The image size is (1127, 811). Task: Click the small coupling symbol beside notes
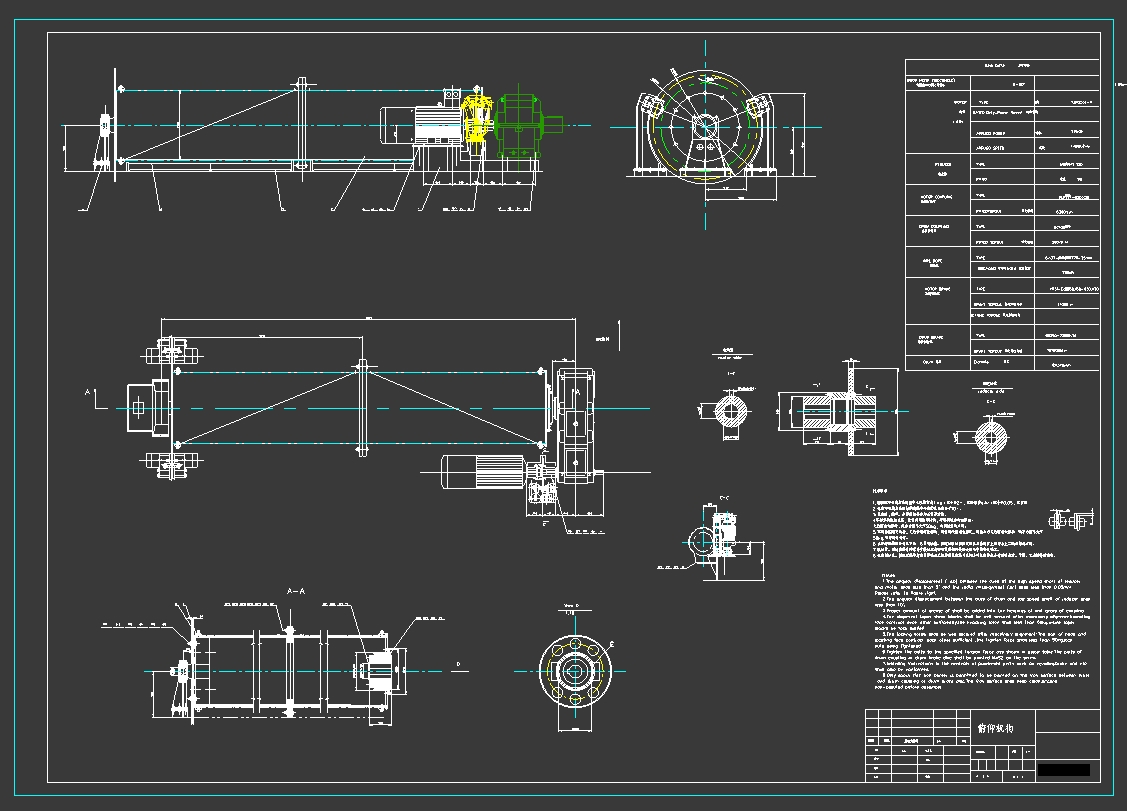[1066, 520]
